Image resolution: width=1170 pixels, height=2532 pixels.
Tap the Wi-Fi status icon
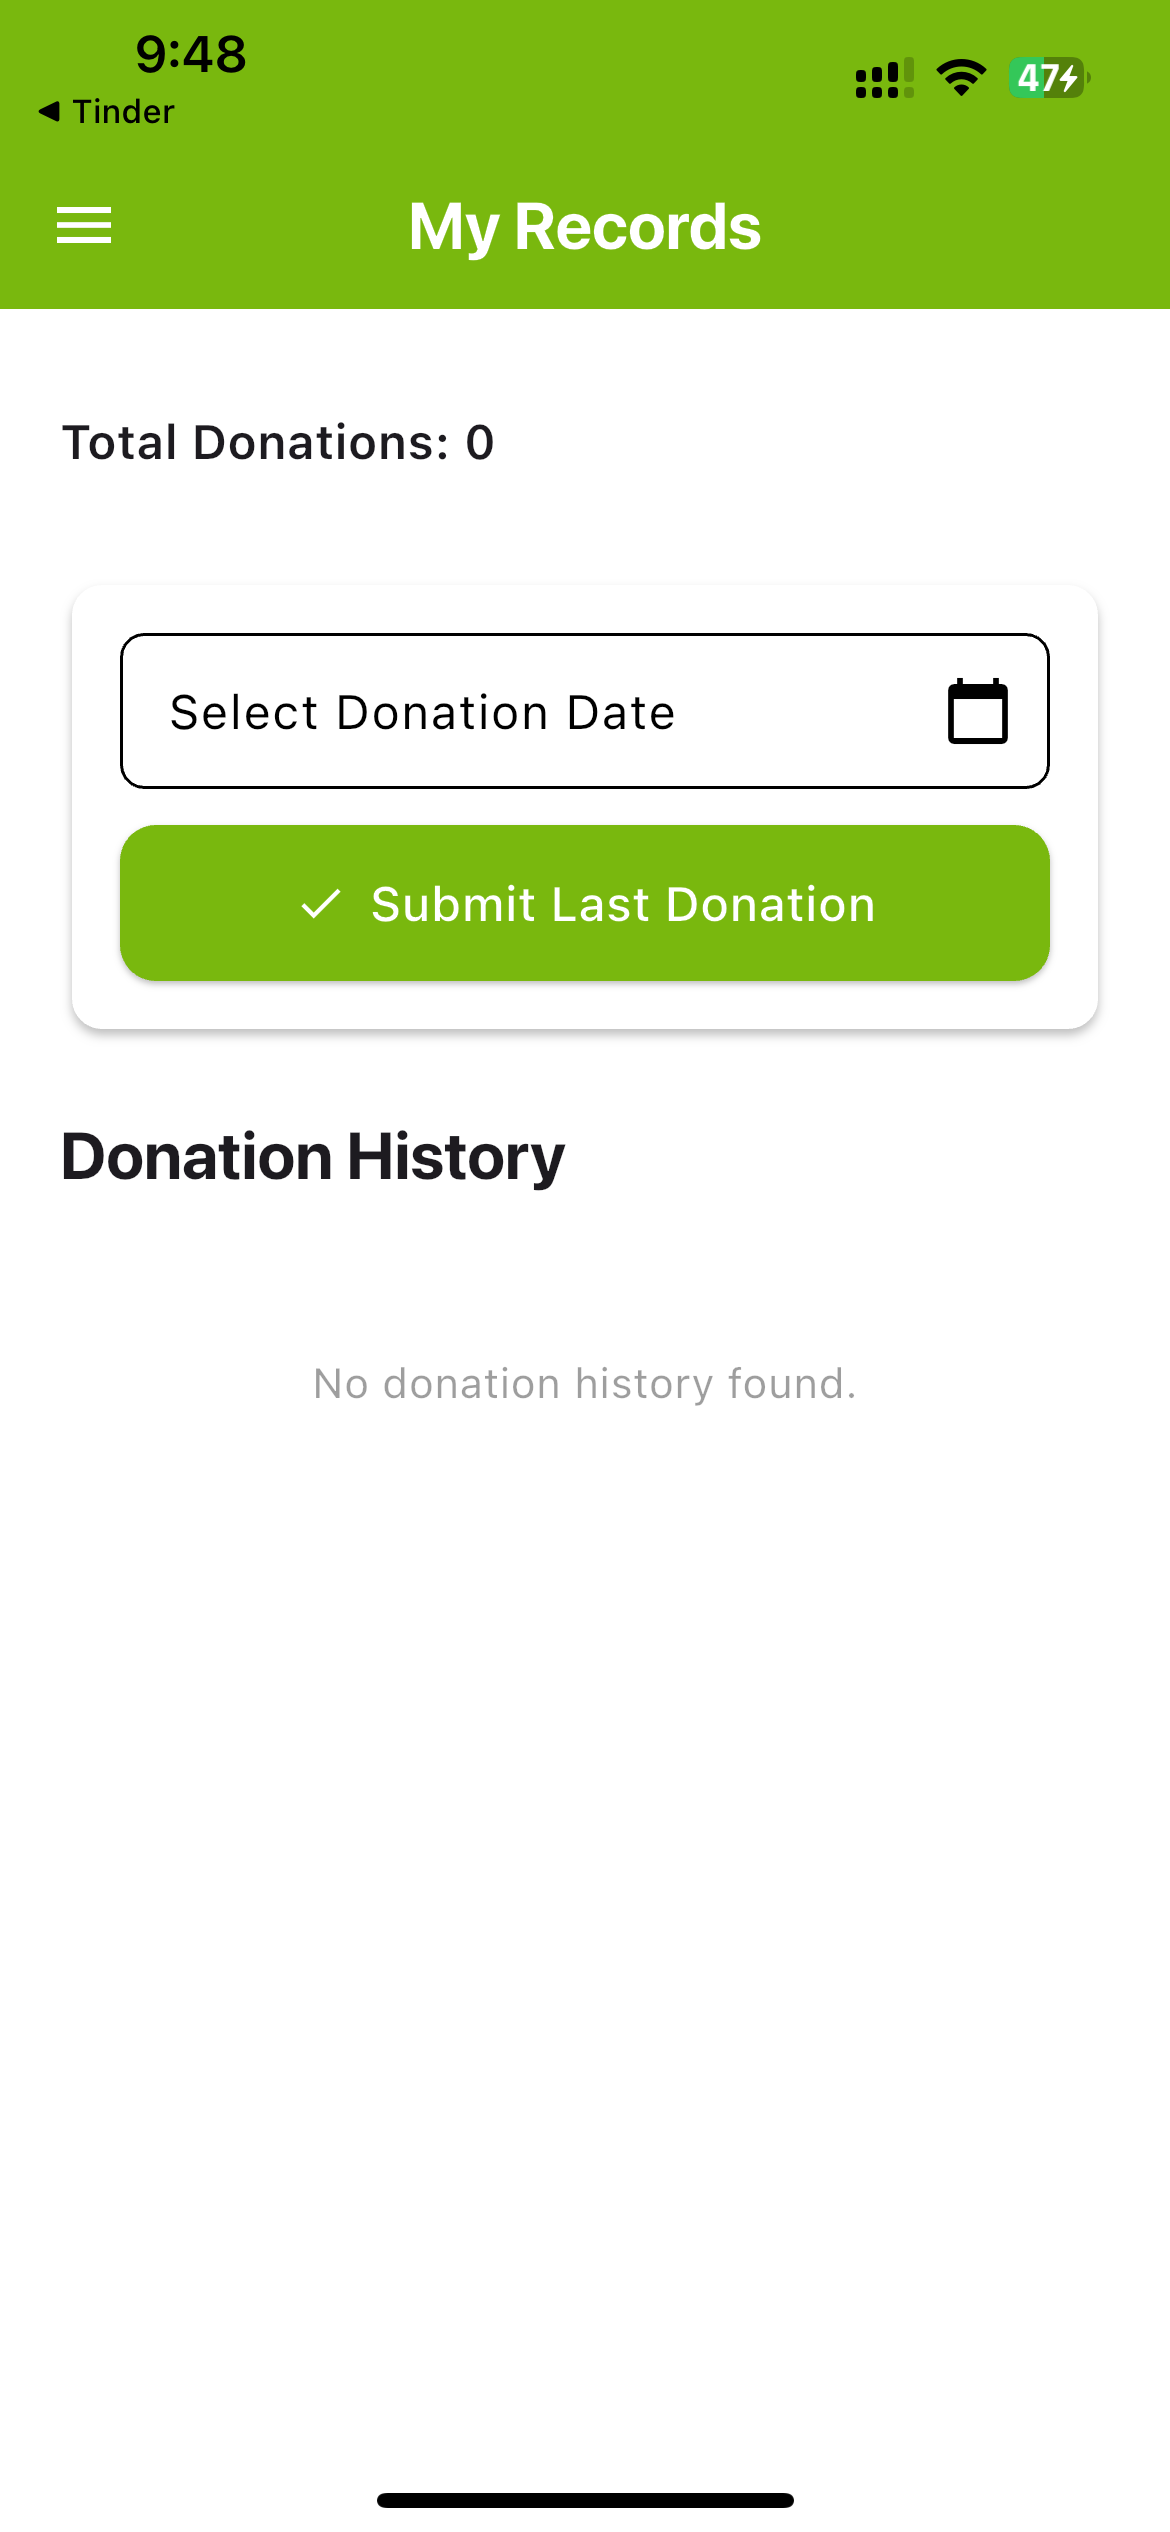tap(961, 77)
